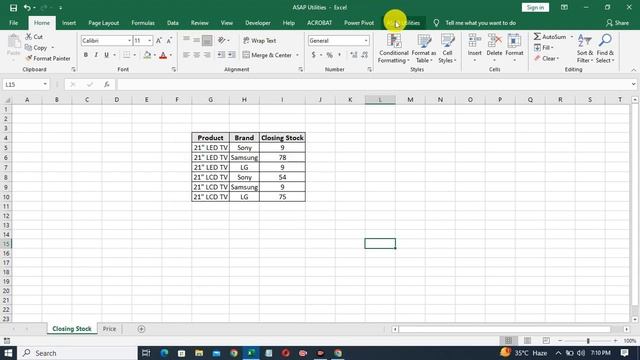Open the Clear dropdown in Editing group

tap(546, 59)
